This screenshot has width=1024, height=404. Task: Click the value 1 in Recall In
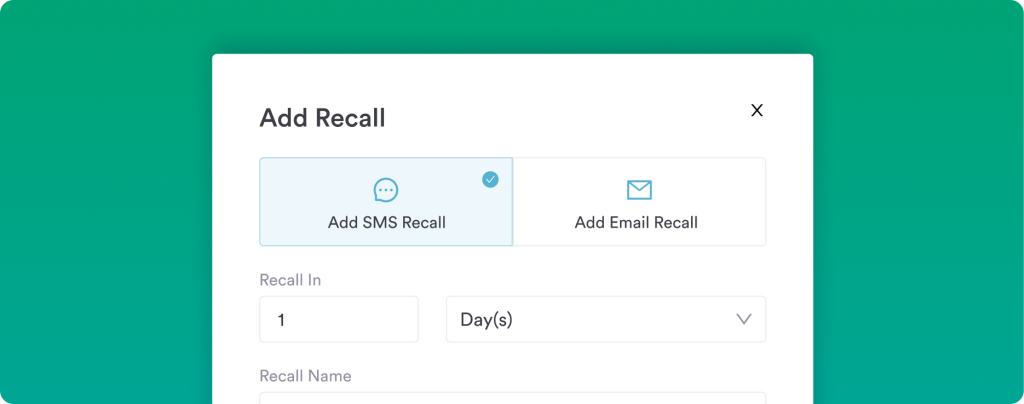[282, 320]
